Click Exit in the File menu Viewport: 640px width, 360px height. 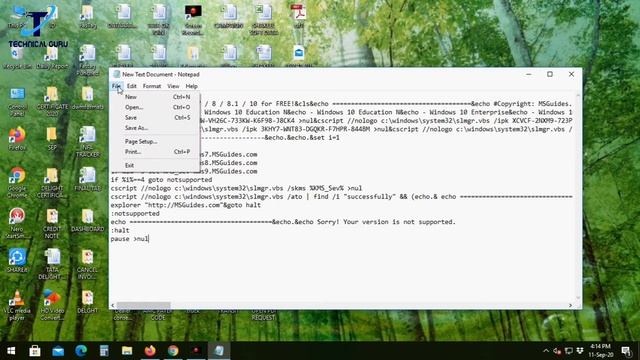pyautogui.click(x=158, y=165)
